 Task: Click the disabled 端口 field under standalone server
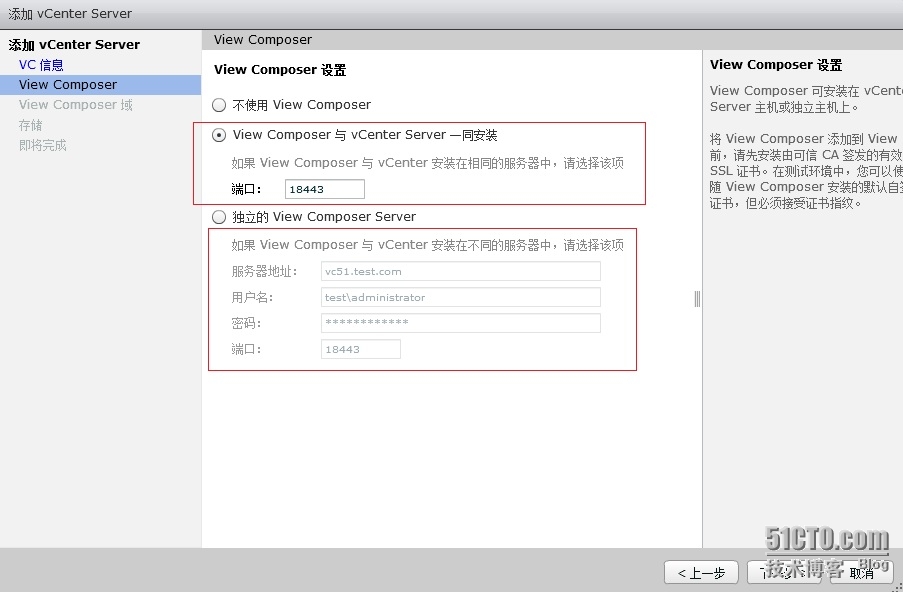[361, 349]
